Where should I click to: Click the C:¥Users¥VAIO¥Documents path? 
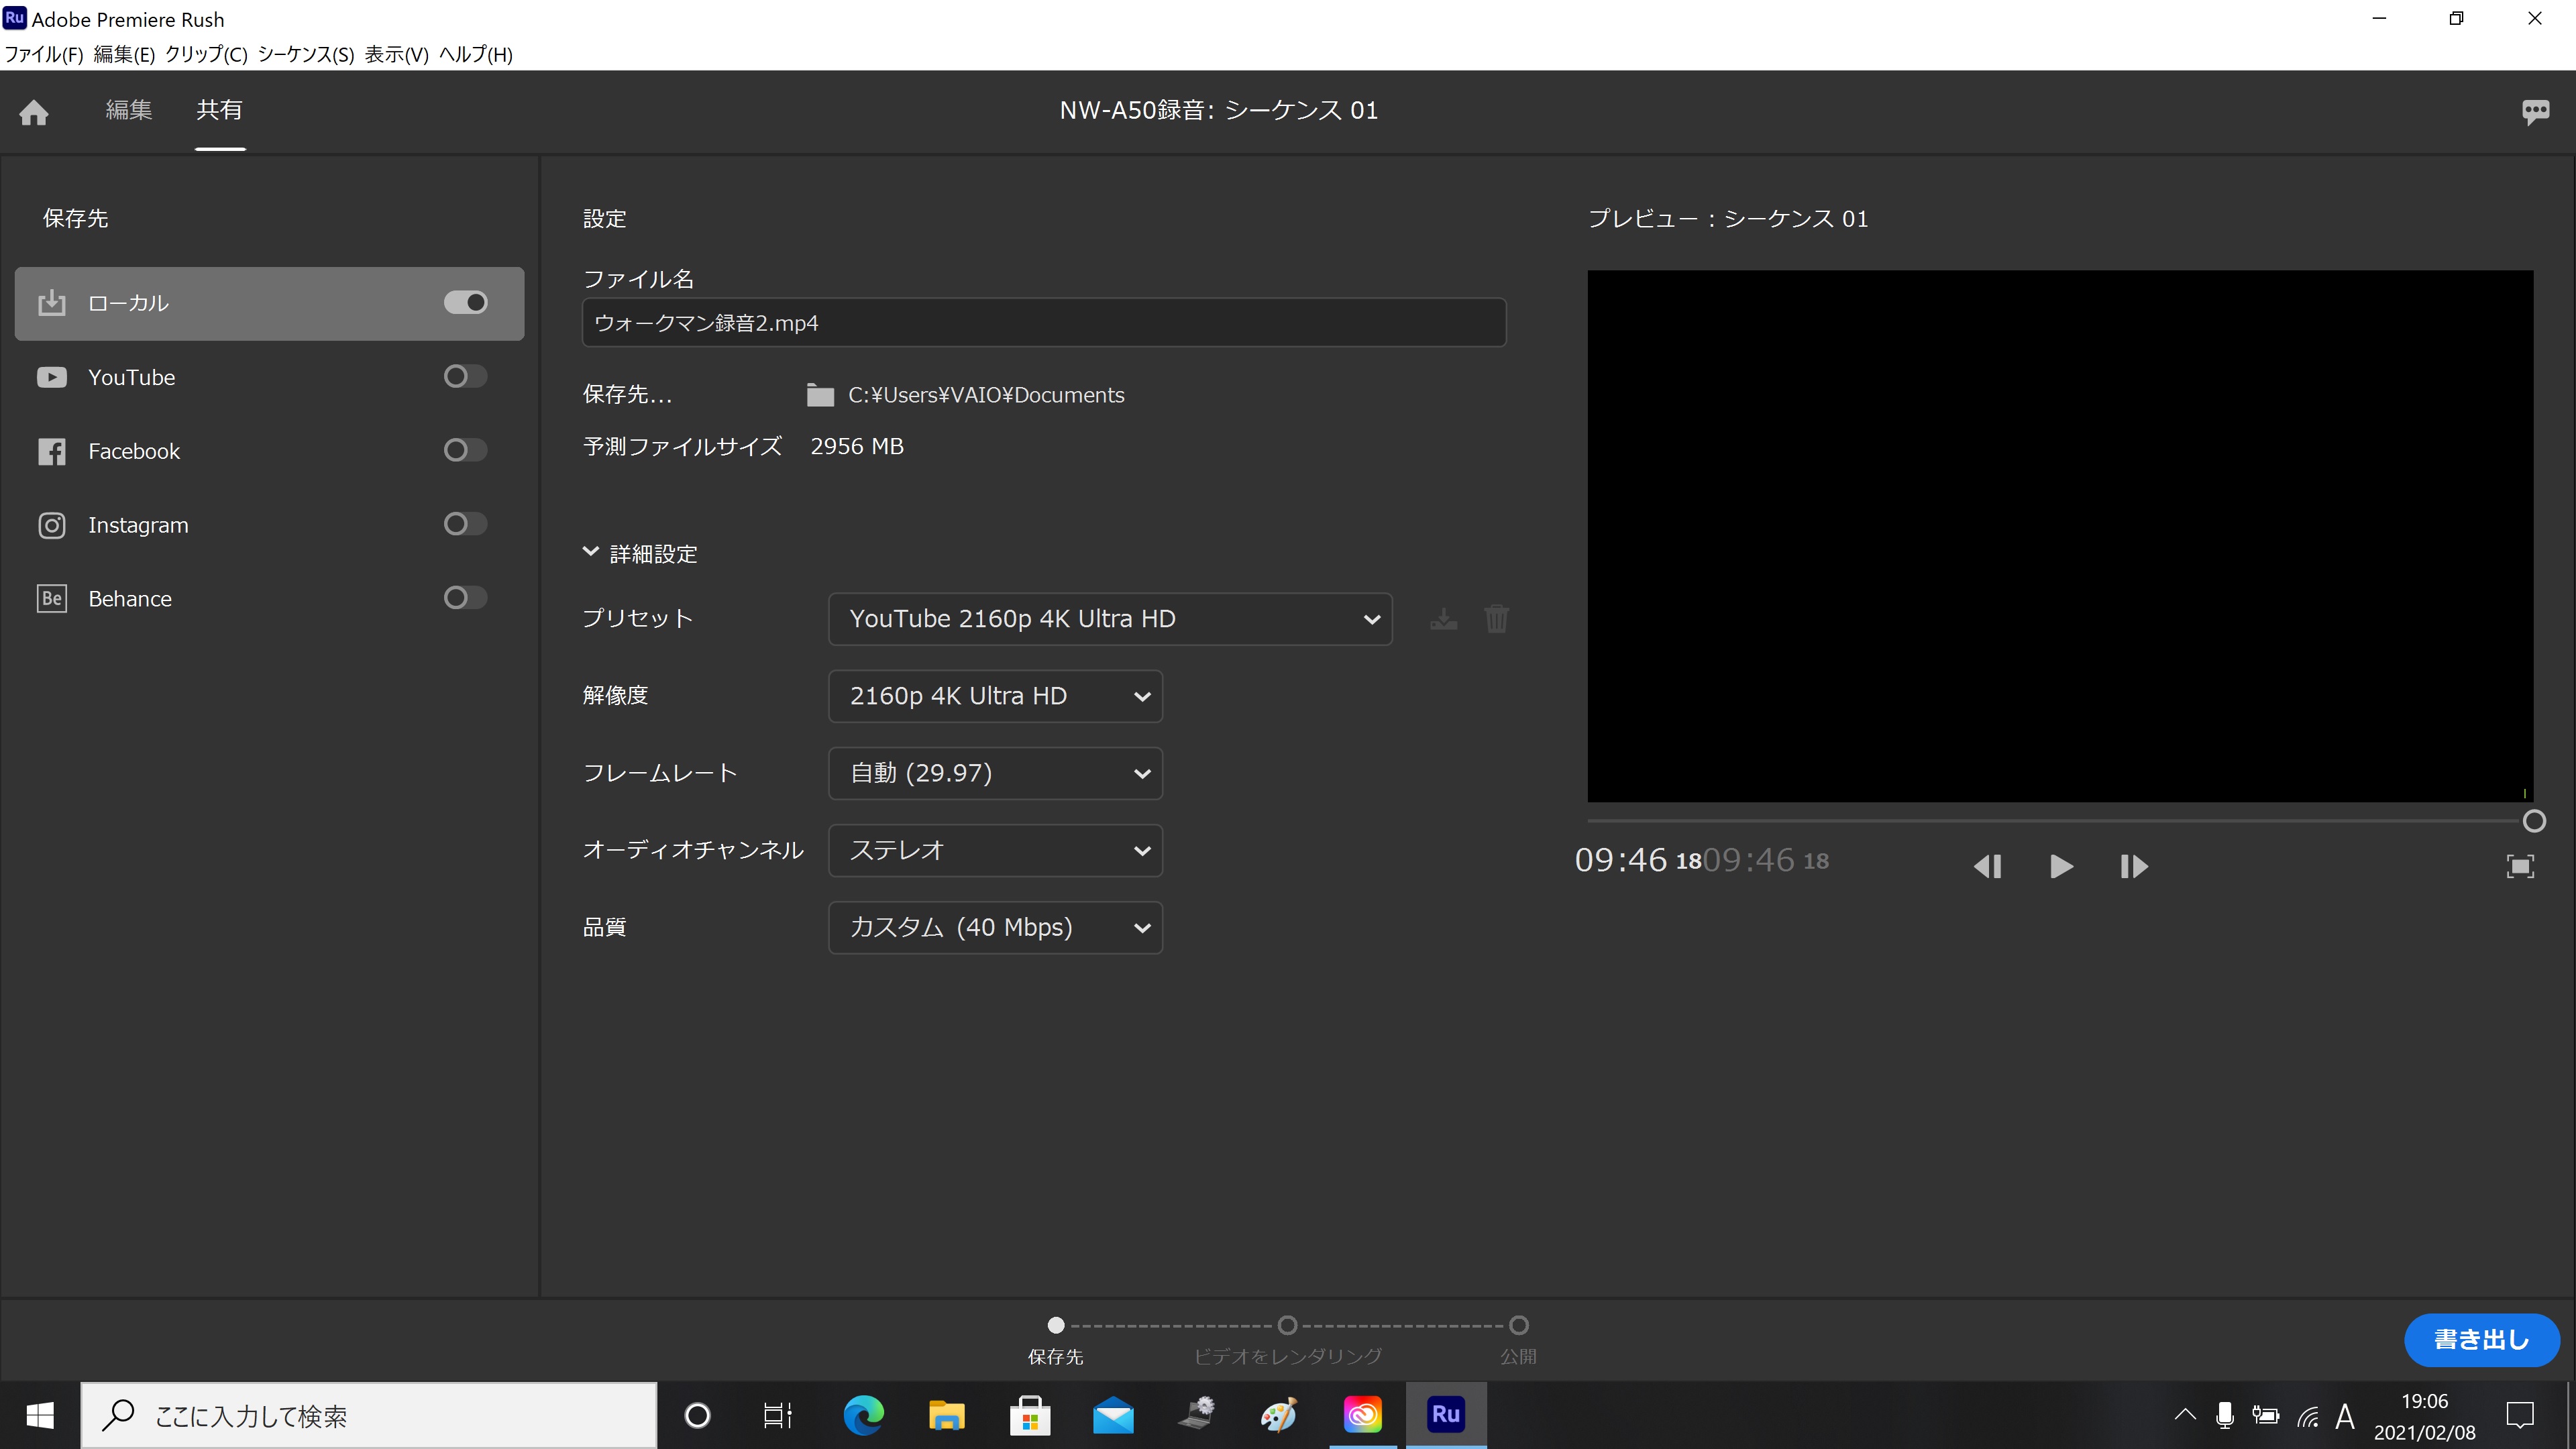point(986,395)
